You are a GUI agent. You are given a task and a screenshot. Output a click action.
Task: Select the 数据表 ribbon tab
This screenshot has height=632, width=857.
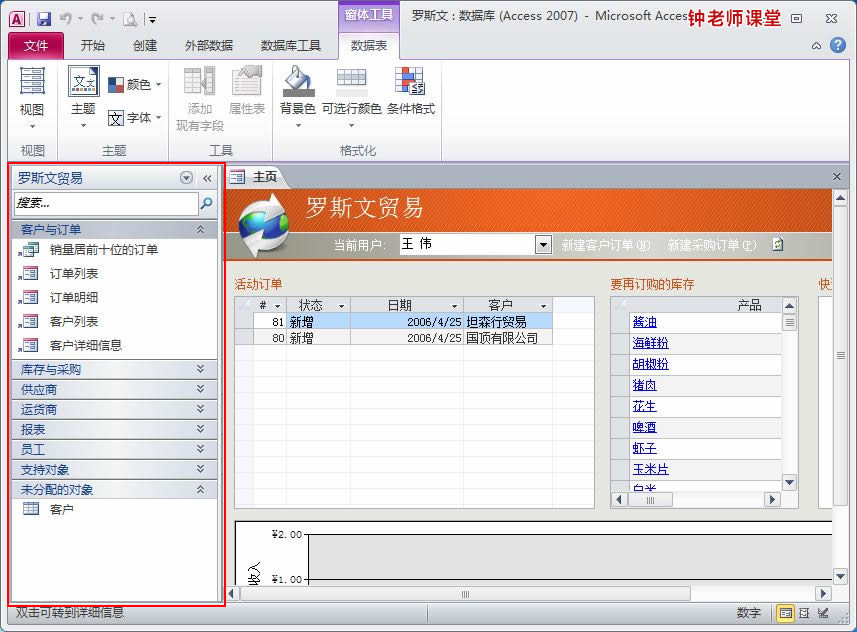pos(369,45)
